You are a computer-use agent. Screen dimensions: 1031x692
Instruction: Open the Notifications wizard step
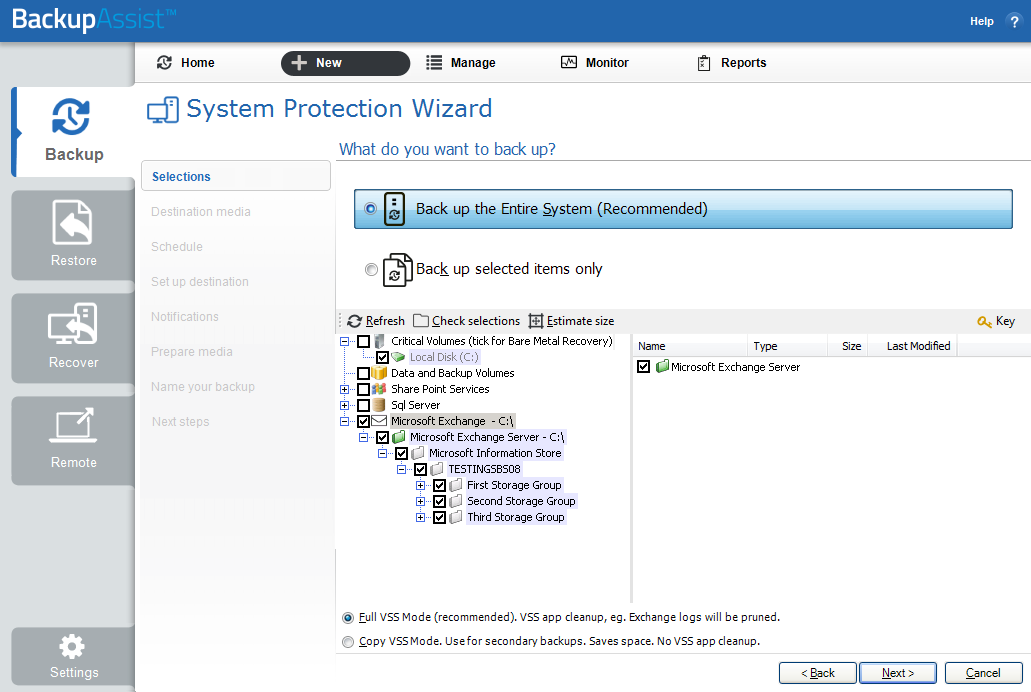[185, 316]
